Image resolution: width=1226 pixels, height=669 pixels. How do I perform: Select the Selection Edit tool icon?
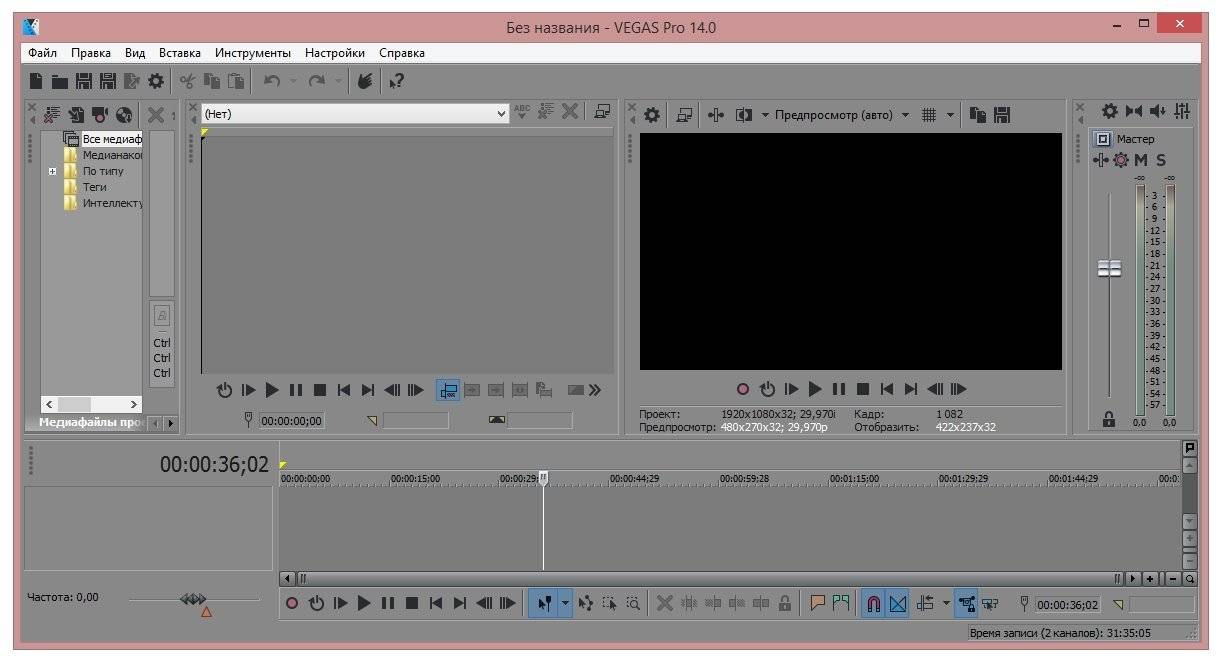pos(610,603)
